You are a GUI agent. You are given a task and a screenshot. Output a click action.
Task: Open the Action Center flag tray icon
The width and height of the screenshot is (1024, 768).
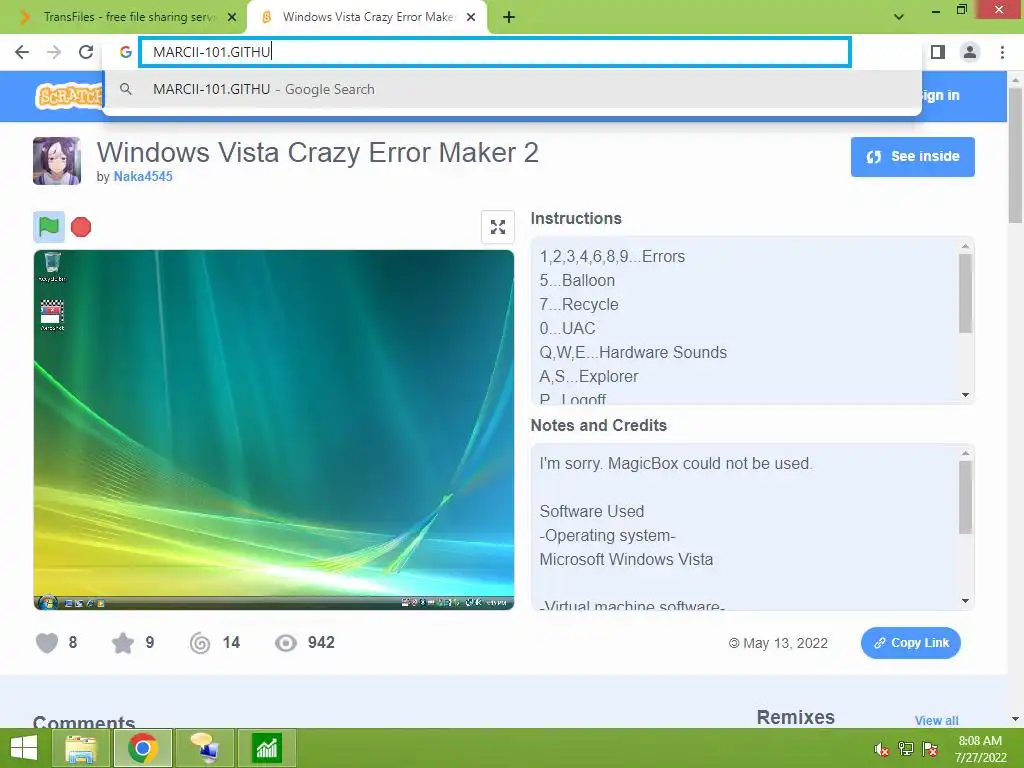pyautogui.click(x=931, y=749)
